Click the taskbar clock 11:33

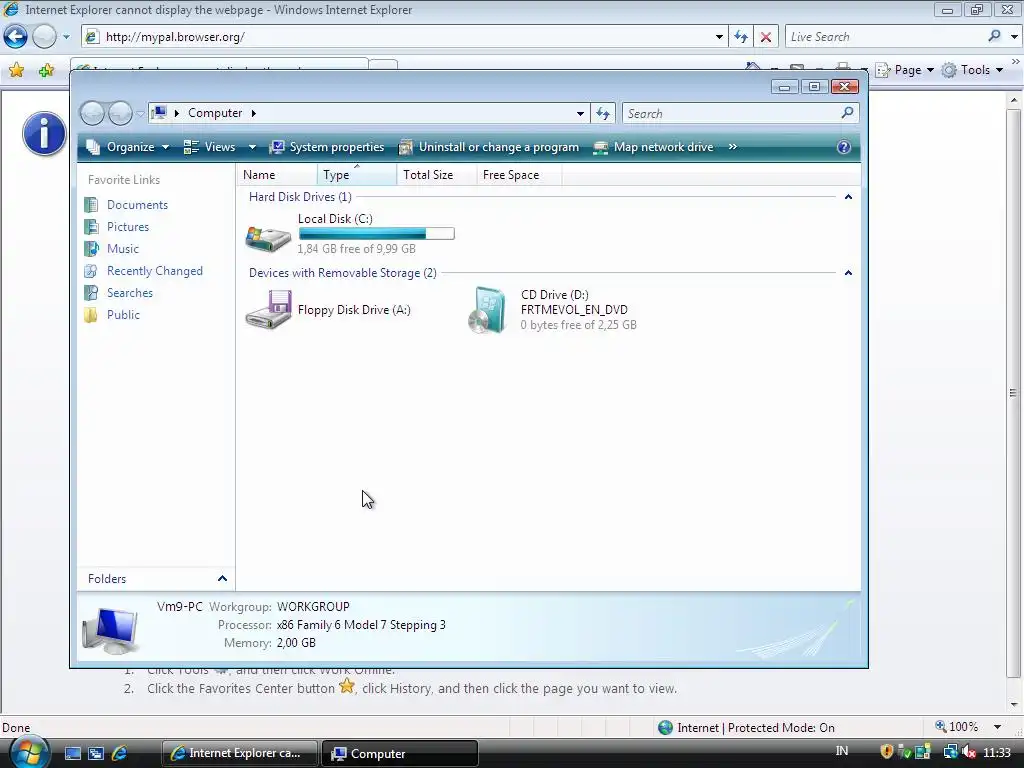[x=997, y=752]
